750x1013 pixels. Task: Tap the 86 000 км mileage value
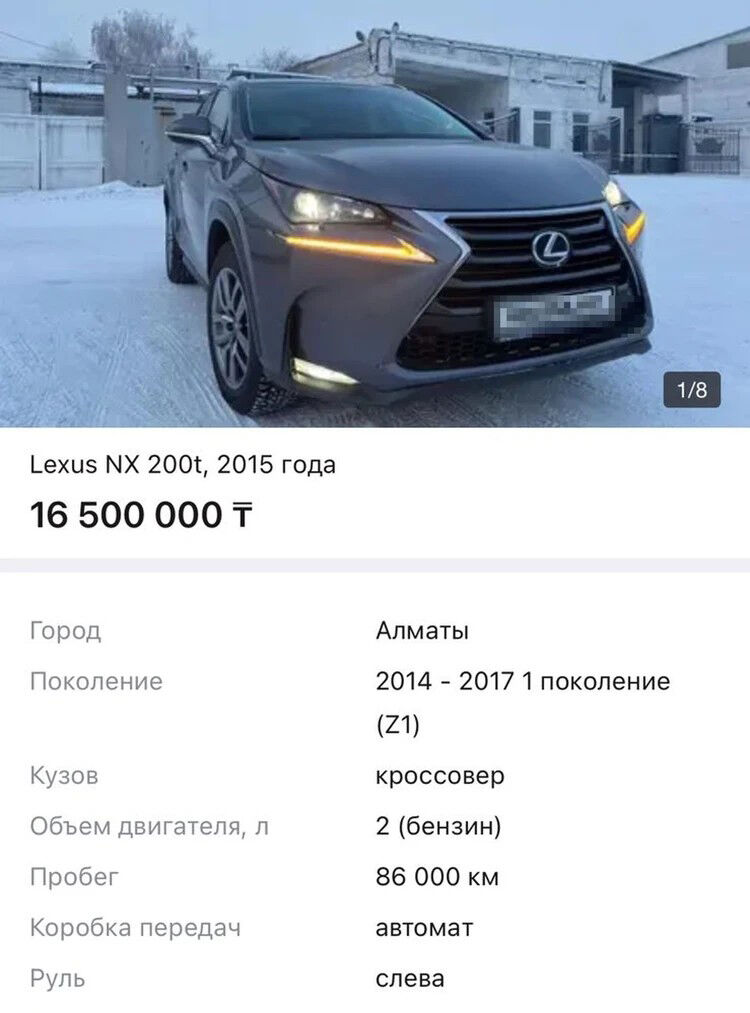click(x=437, y=877)
